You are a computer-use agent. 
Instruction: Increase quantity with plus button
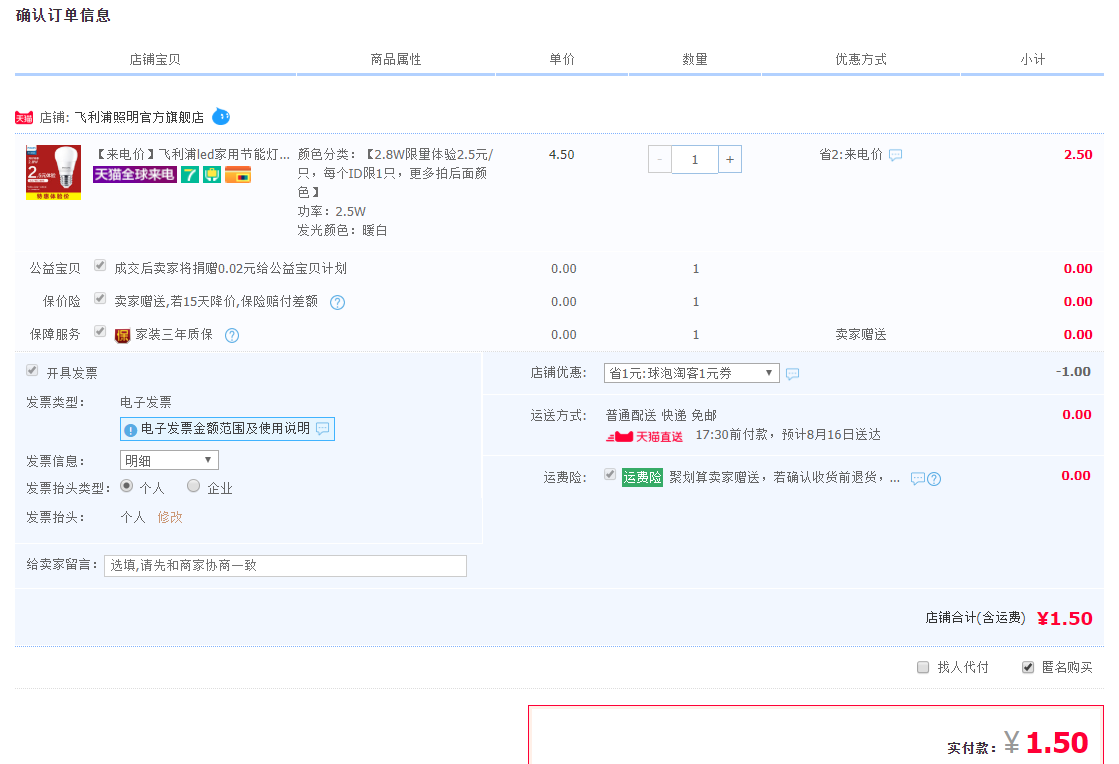(730, 160)
